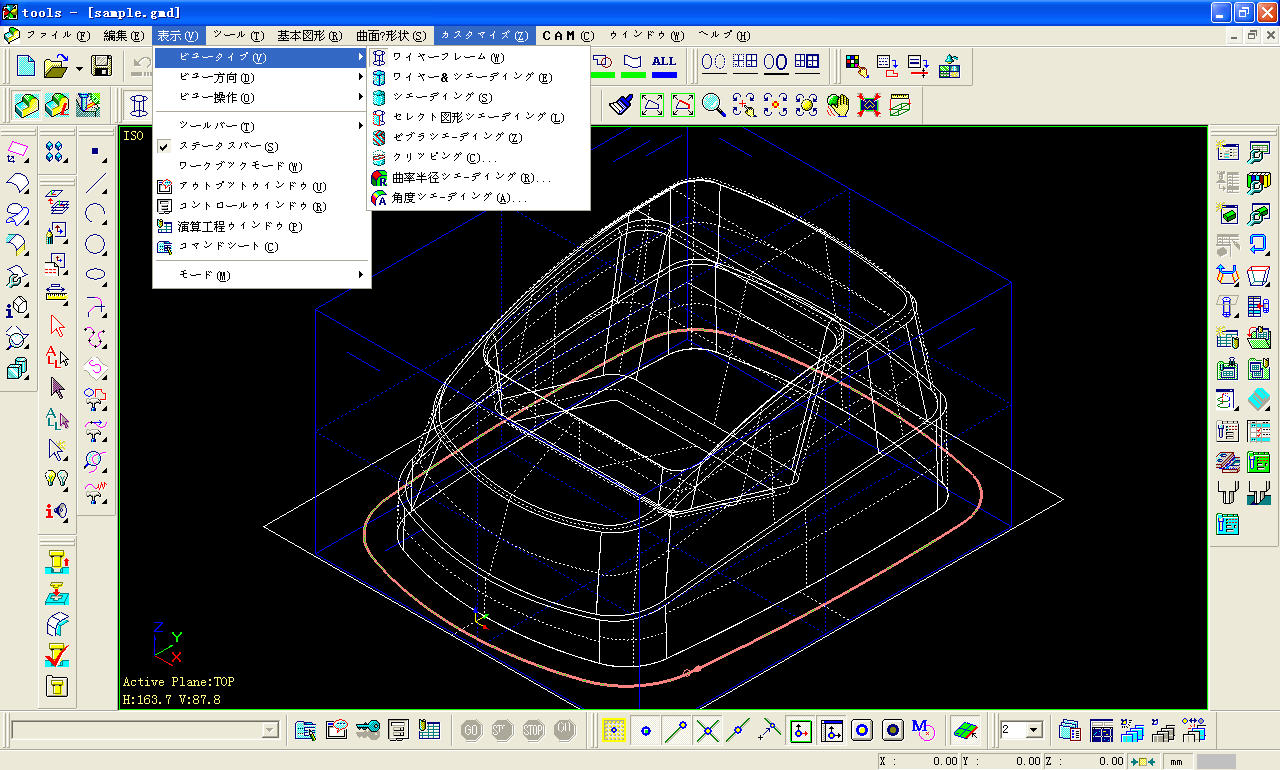Click the blue ALL layers button
1280x770 pixels.
click(x=664, y=64)
